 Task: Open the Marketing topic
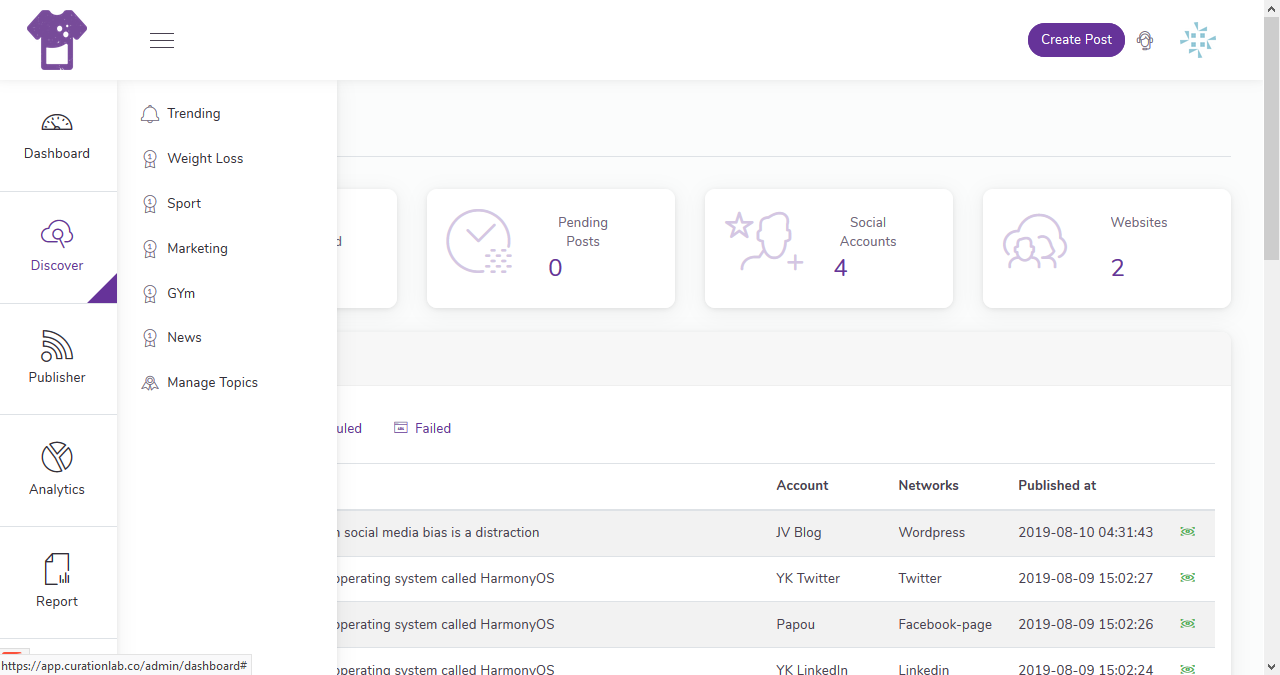[197, 249]
